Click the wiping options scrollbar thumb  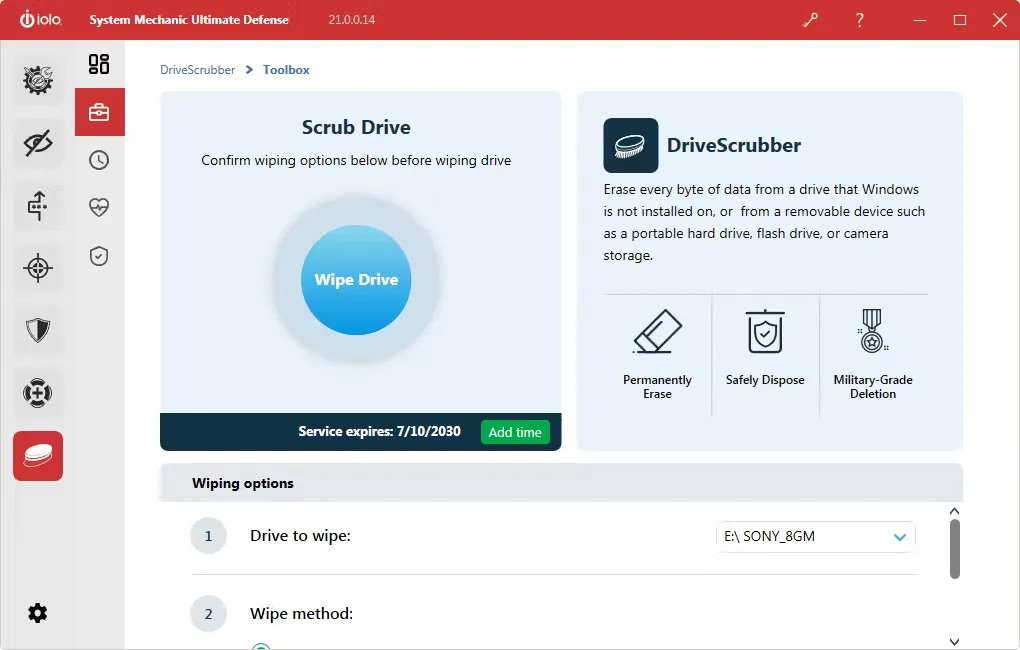tap(954, 549)
